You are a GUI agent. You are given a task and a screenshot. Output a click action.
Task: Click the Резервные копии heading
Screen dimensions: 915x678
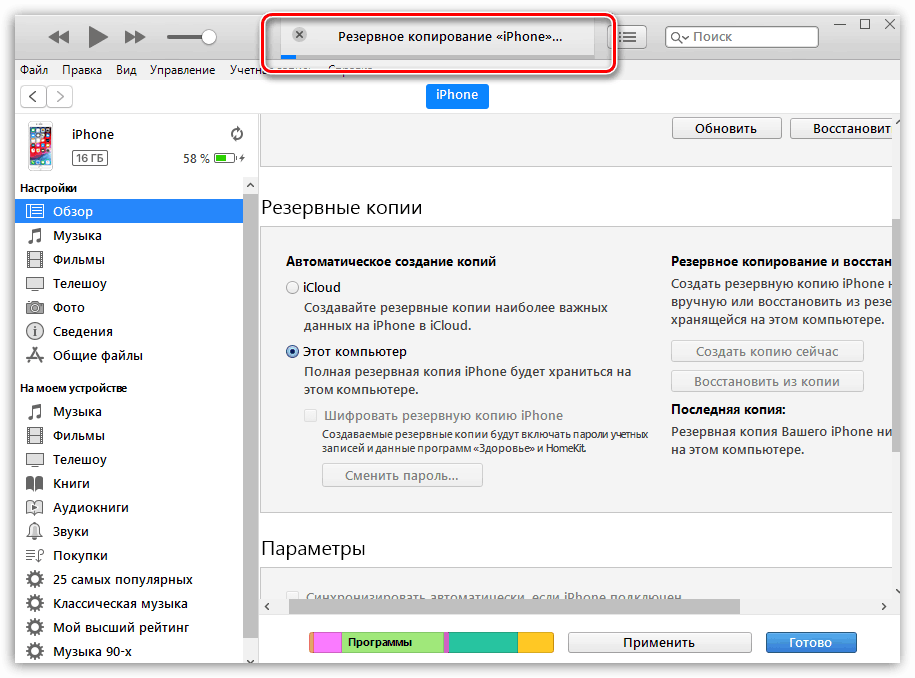coord(341,207)
